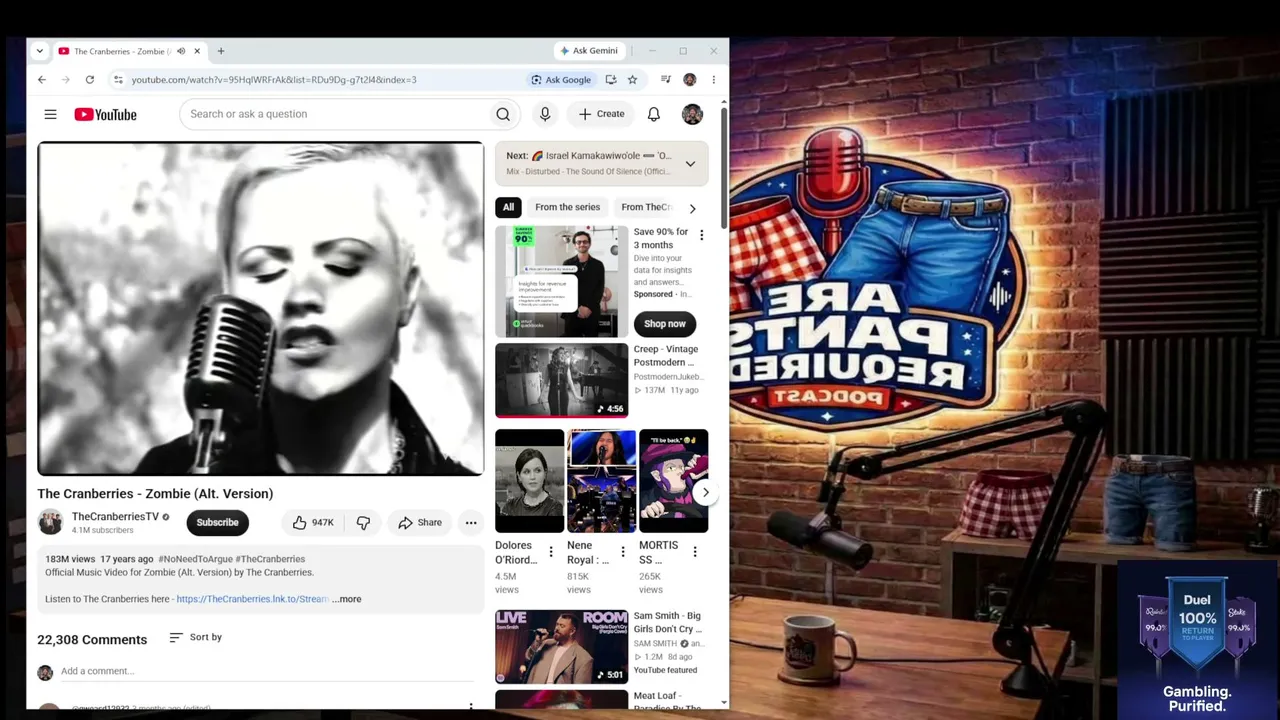Open options for MORTIS short
1280x720 pixels.
click(x=694, y=551)
